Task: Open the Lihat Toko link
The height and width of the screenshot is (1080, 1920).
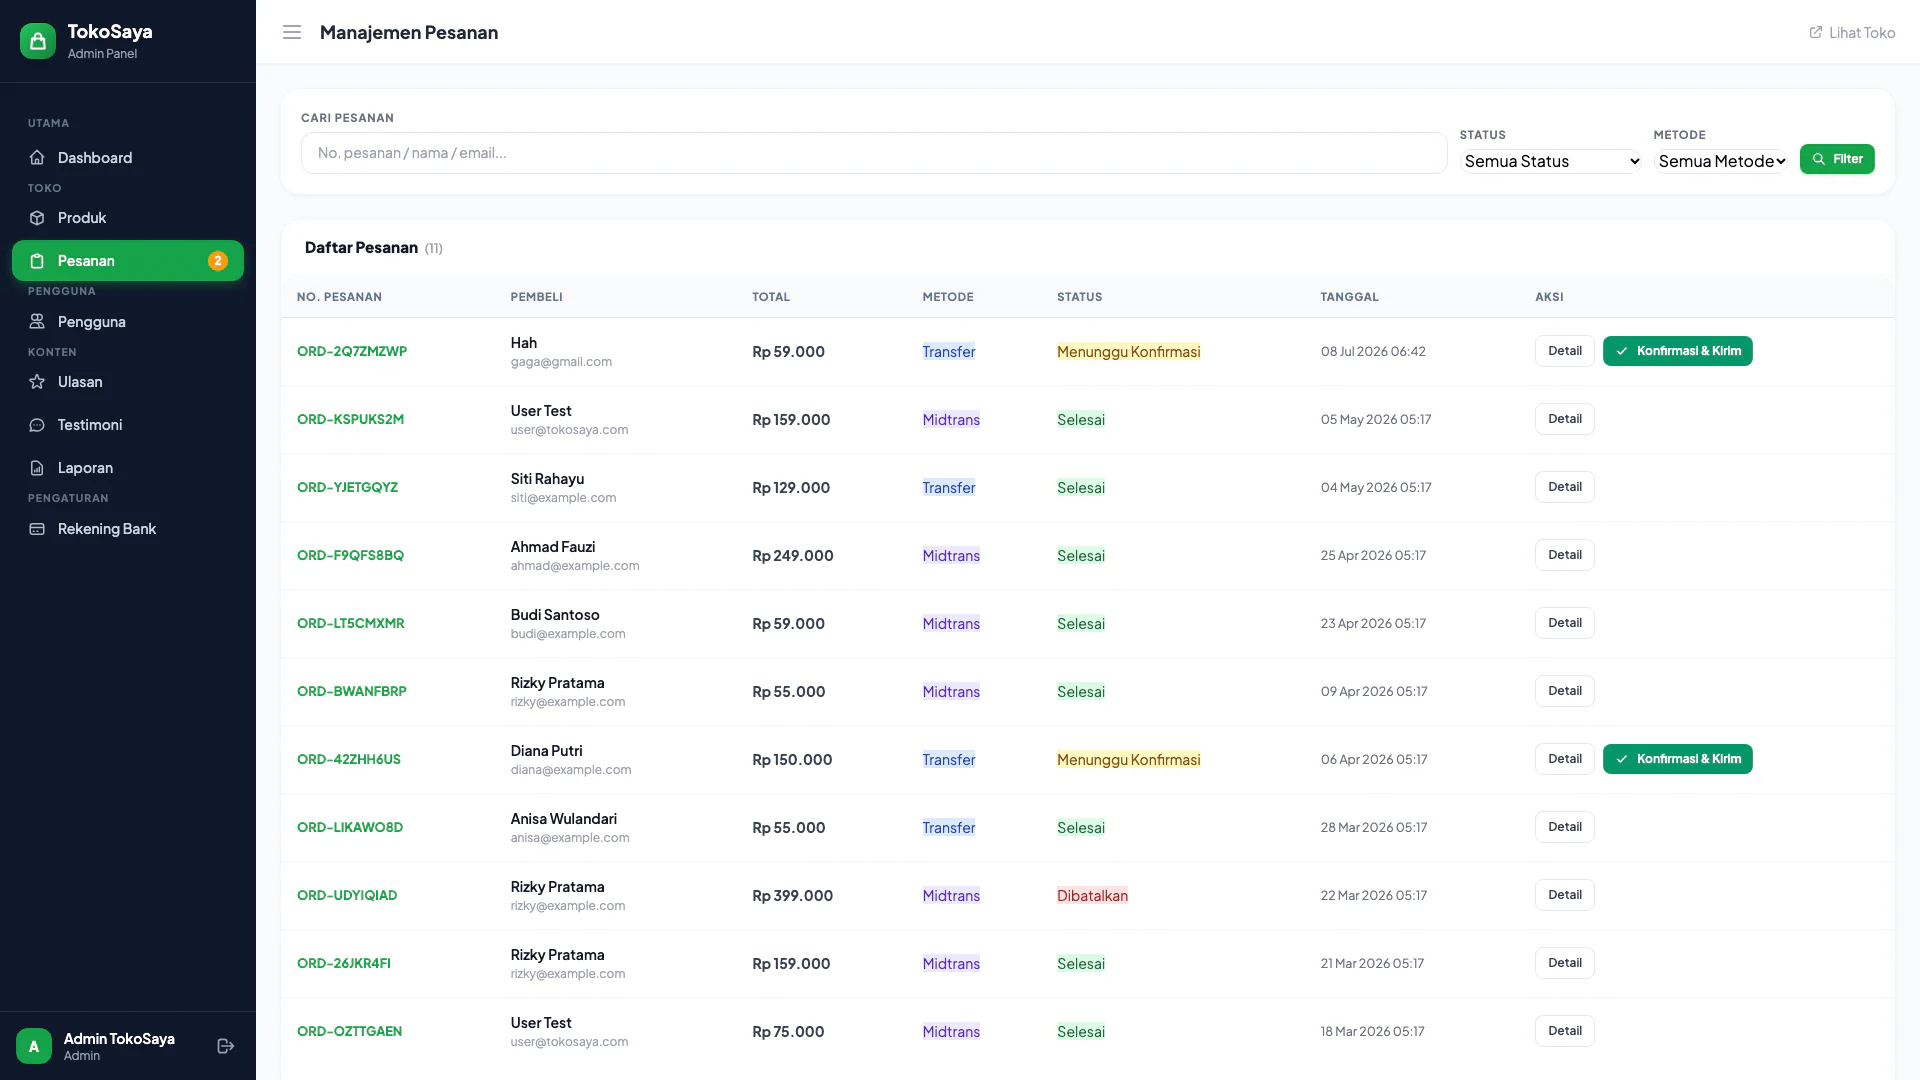Action: (1852, 32)
